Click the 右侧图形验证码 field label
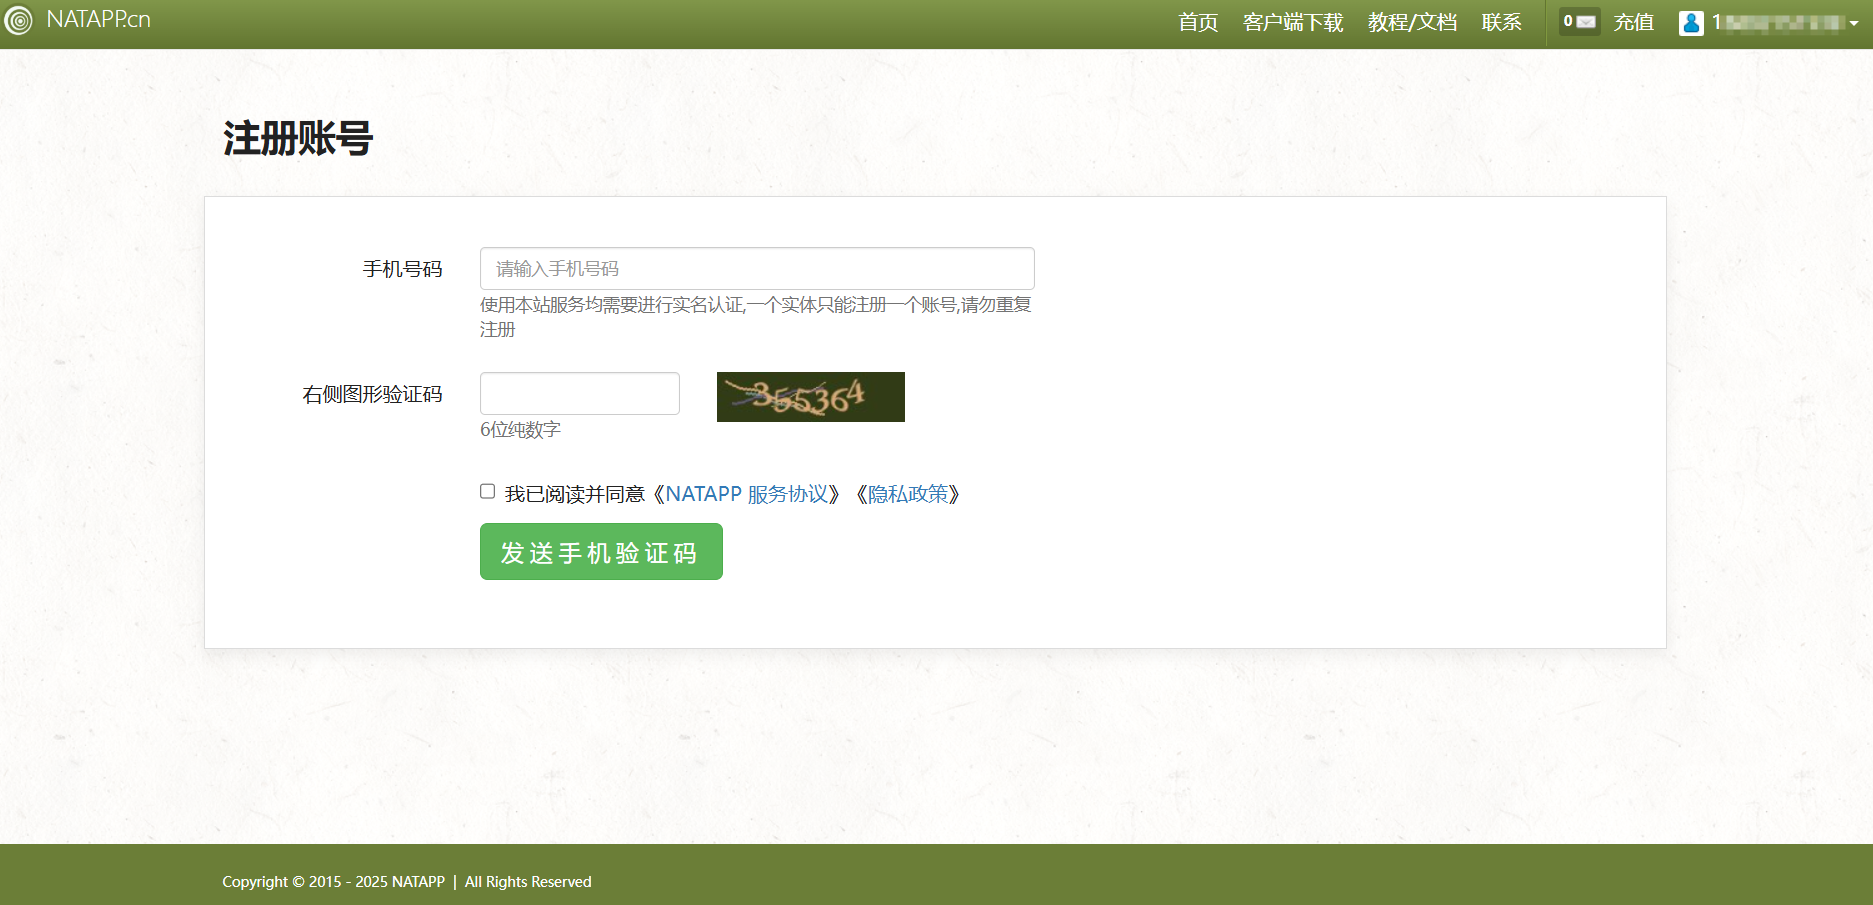 point(372,394)
